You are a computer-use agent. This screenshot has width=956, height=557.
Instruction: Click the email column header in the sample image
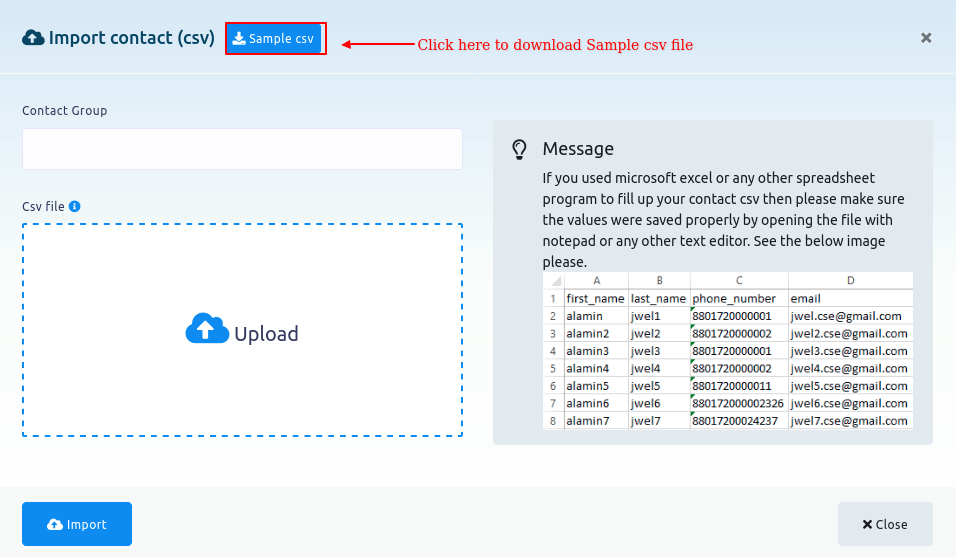[806, 298]
